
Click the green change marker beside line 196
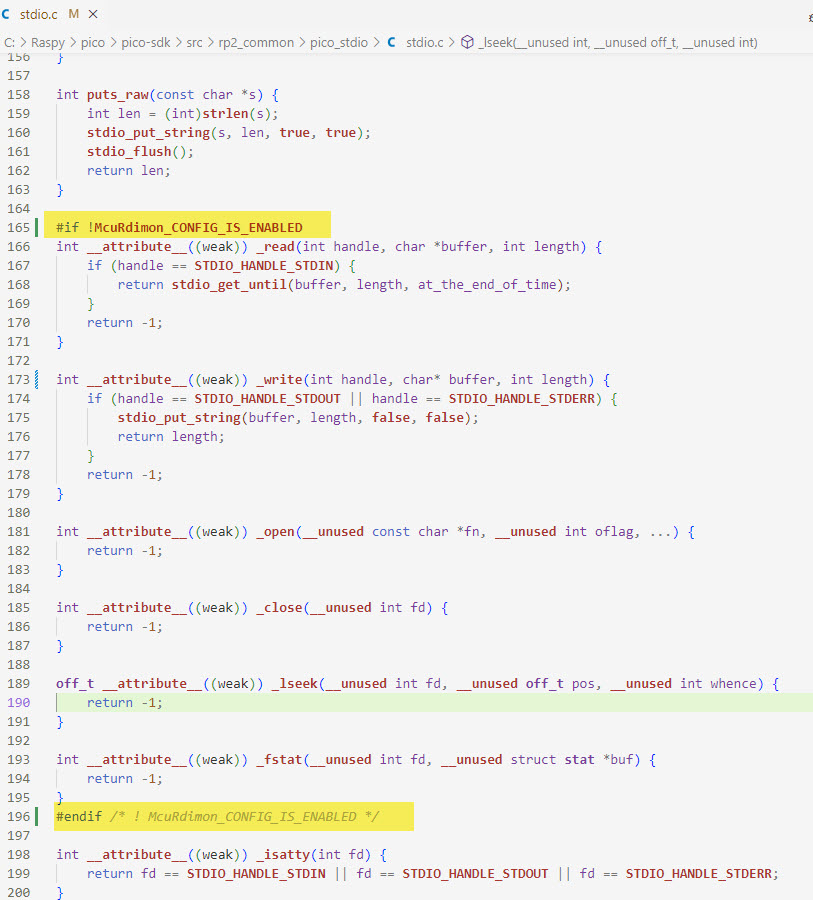37,816
